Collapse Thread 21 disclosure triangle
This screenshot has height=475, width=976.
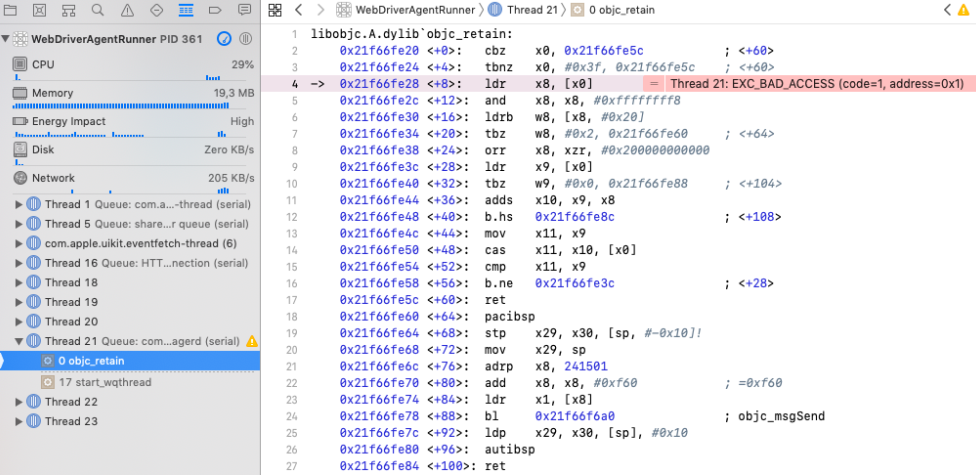(19, 341)
